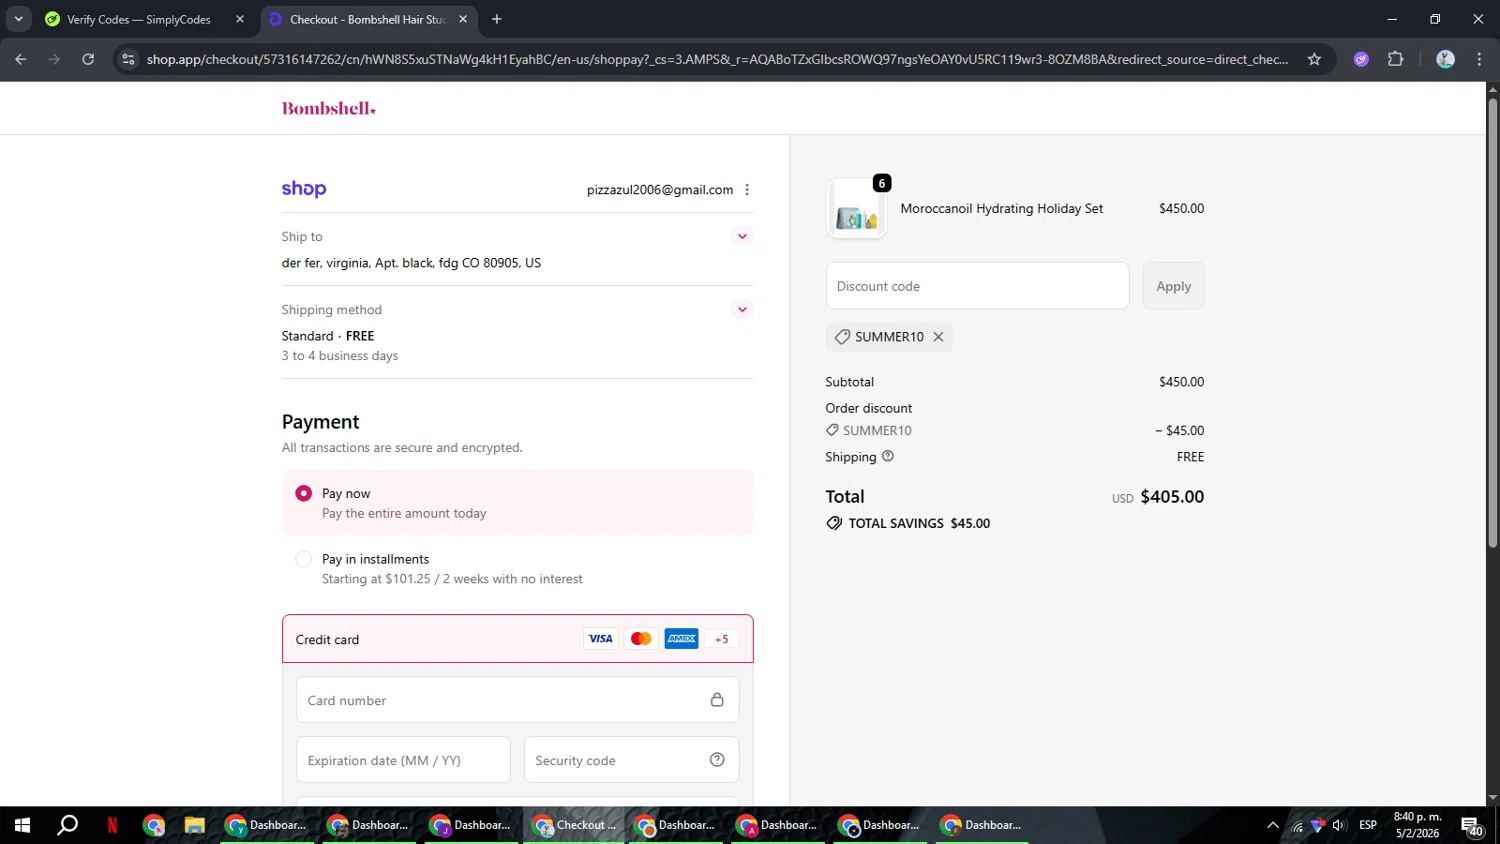This screenshot has height=844, width=1500.
Task: Bookmark this page with star icon
Action: click(x=1314, y=59)
